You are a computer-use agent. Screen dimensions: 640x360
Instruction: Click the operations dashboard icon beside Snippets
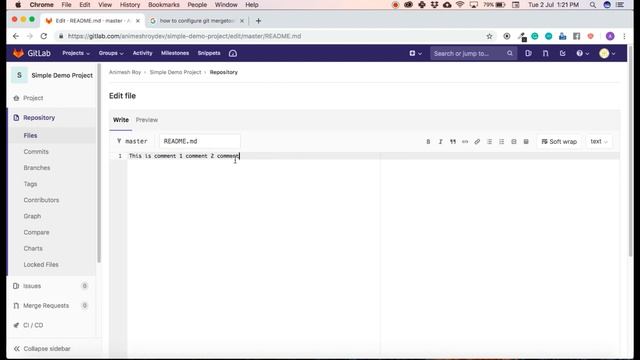click(233, 53)
